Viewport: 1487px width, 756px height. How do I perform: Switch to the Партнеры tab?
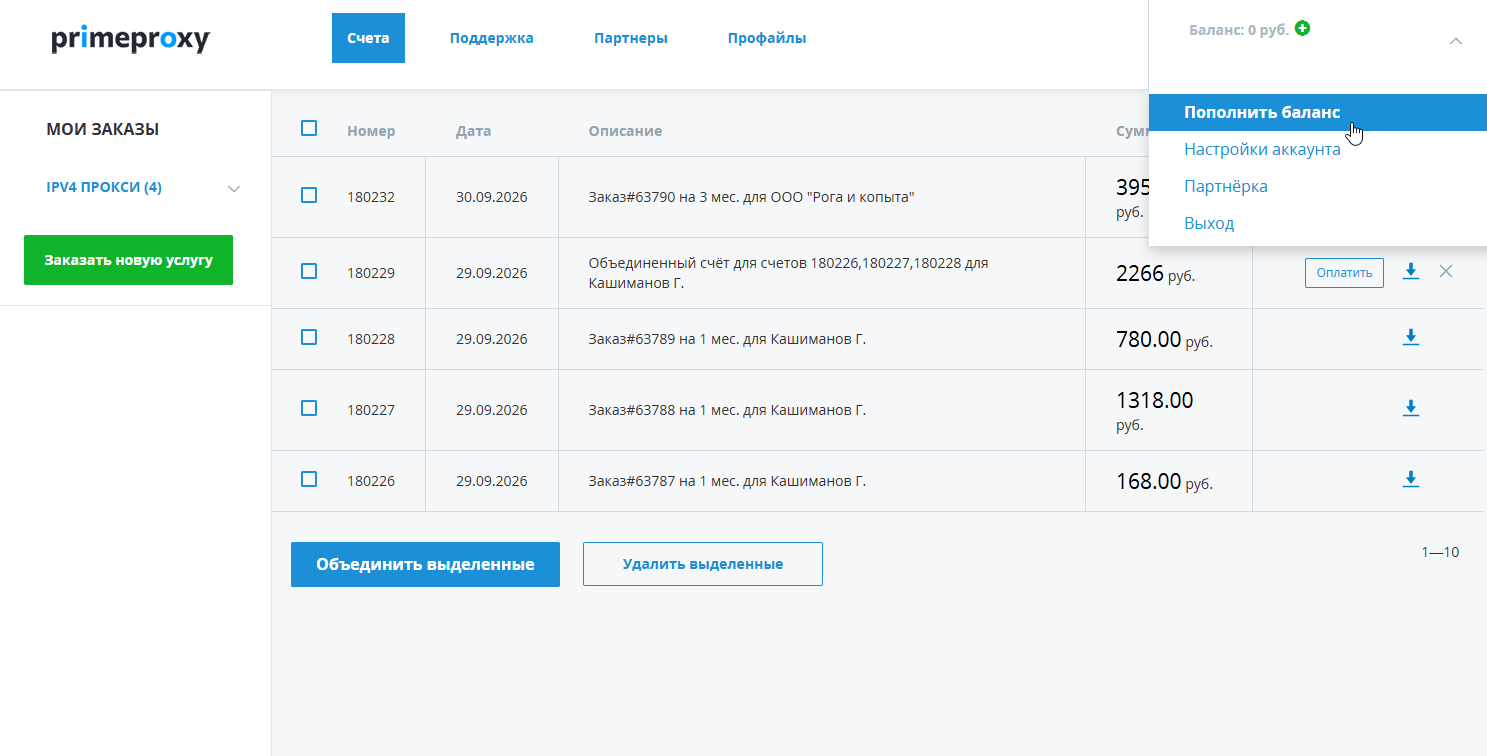(x=631, y=38)
